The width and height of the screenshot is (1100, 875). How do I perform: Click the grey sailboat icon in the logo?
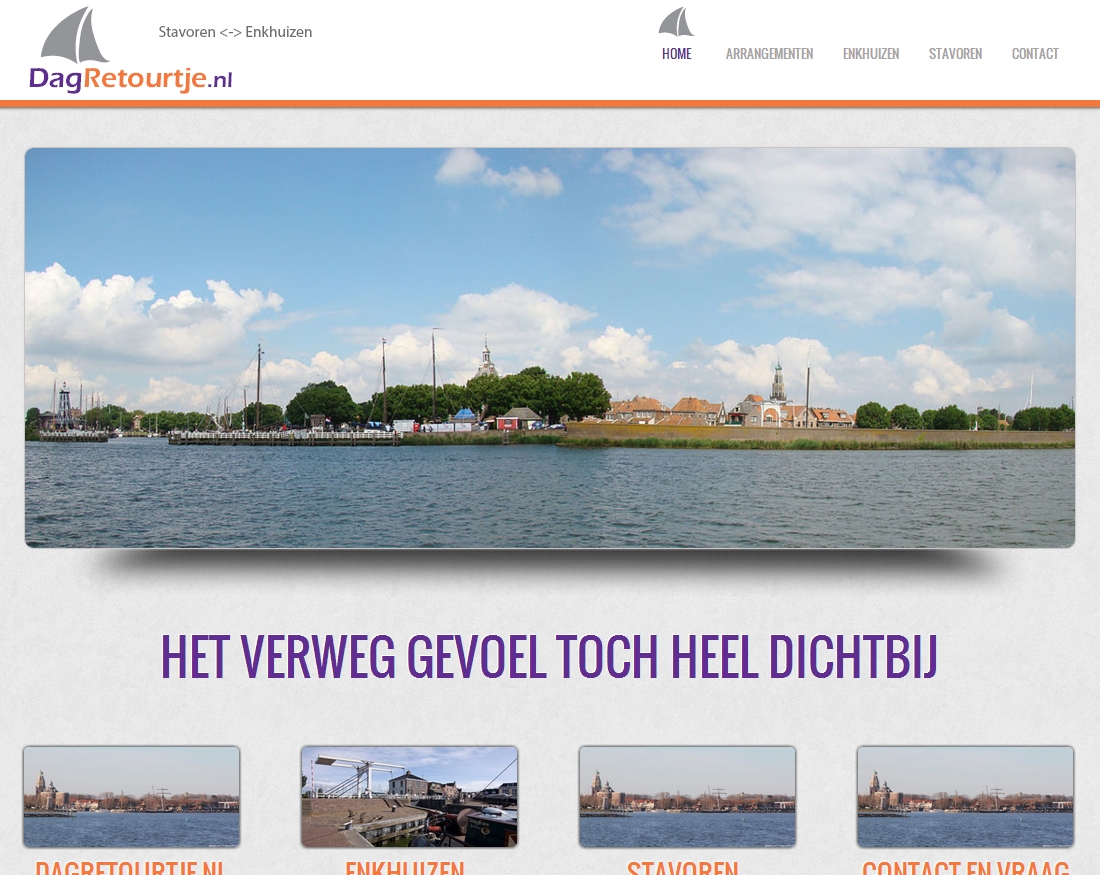point(75,36)
